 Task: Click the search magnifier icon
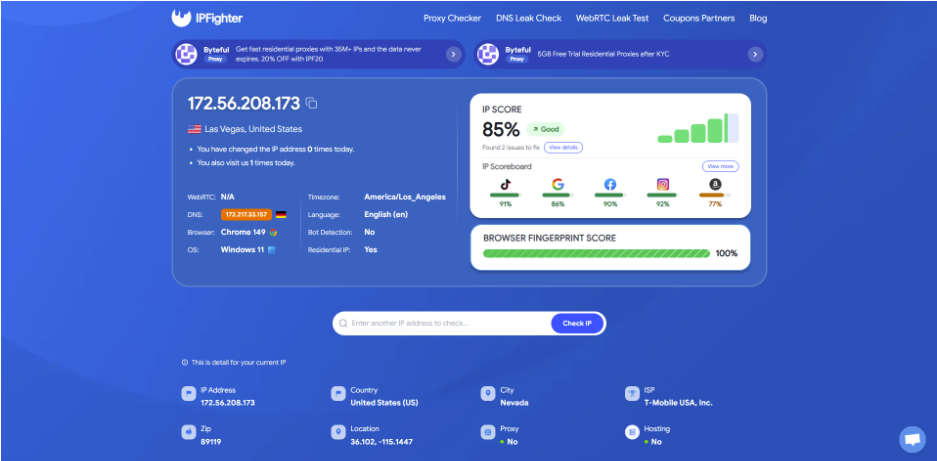343,323
